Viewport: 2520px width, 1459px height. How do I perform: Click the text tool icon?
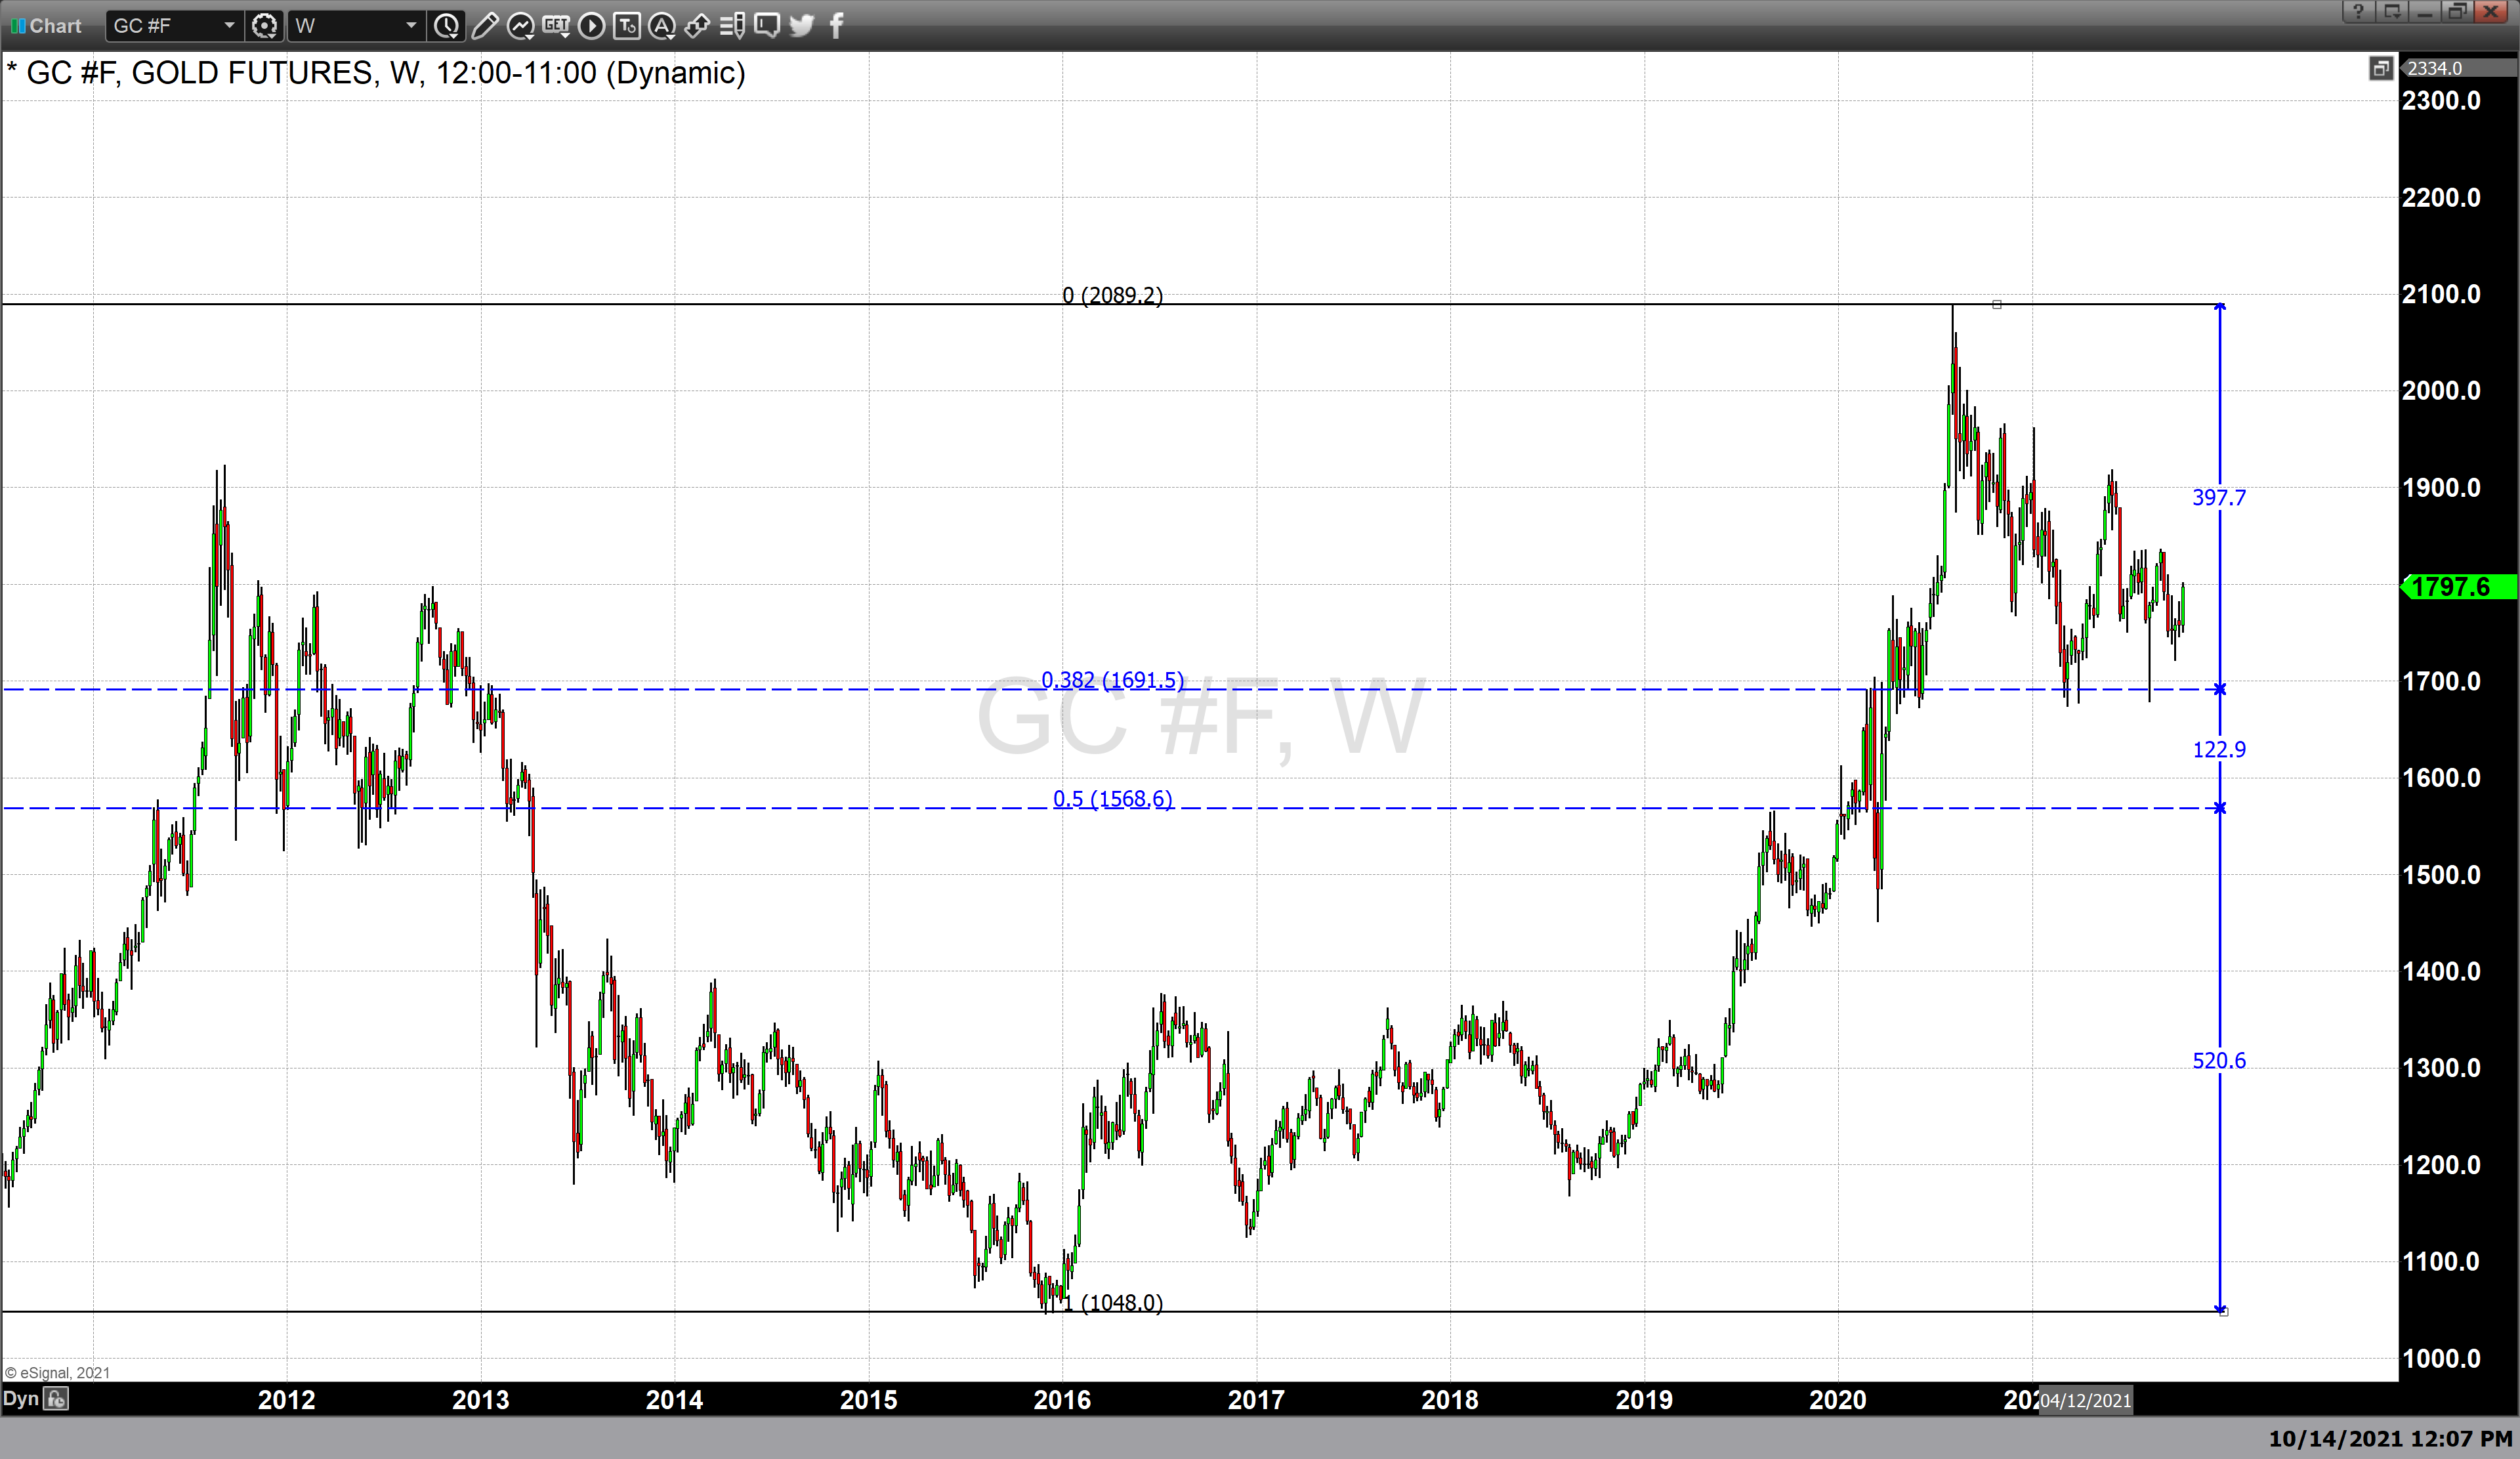coord(627,26)
